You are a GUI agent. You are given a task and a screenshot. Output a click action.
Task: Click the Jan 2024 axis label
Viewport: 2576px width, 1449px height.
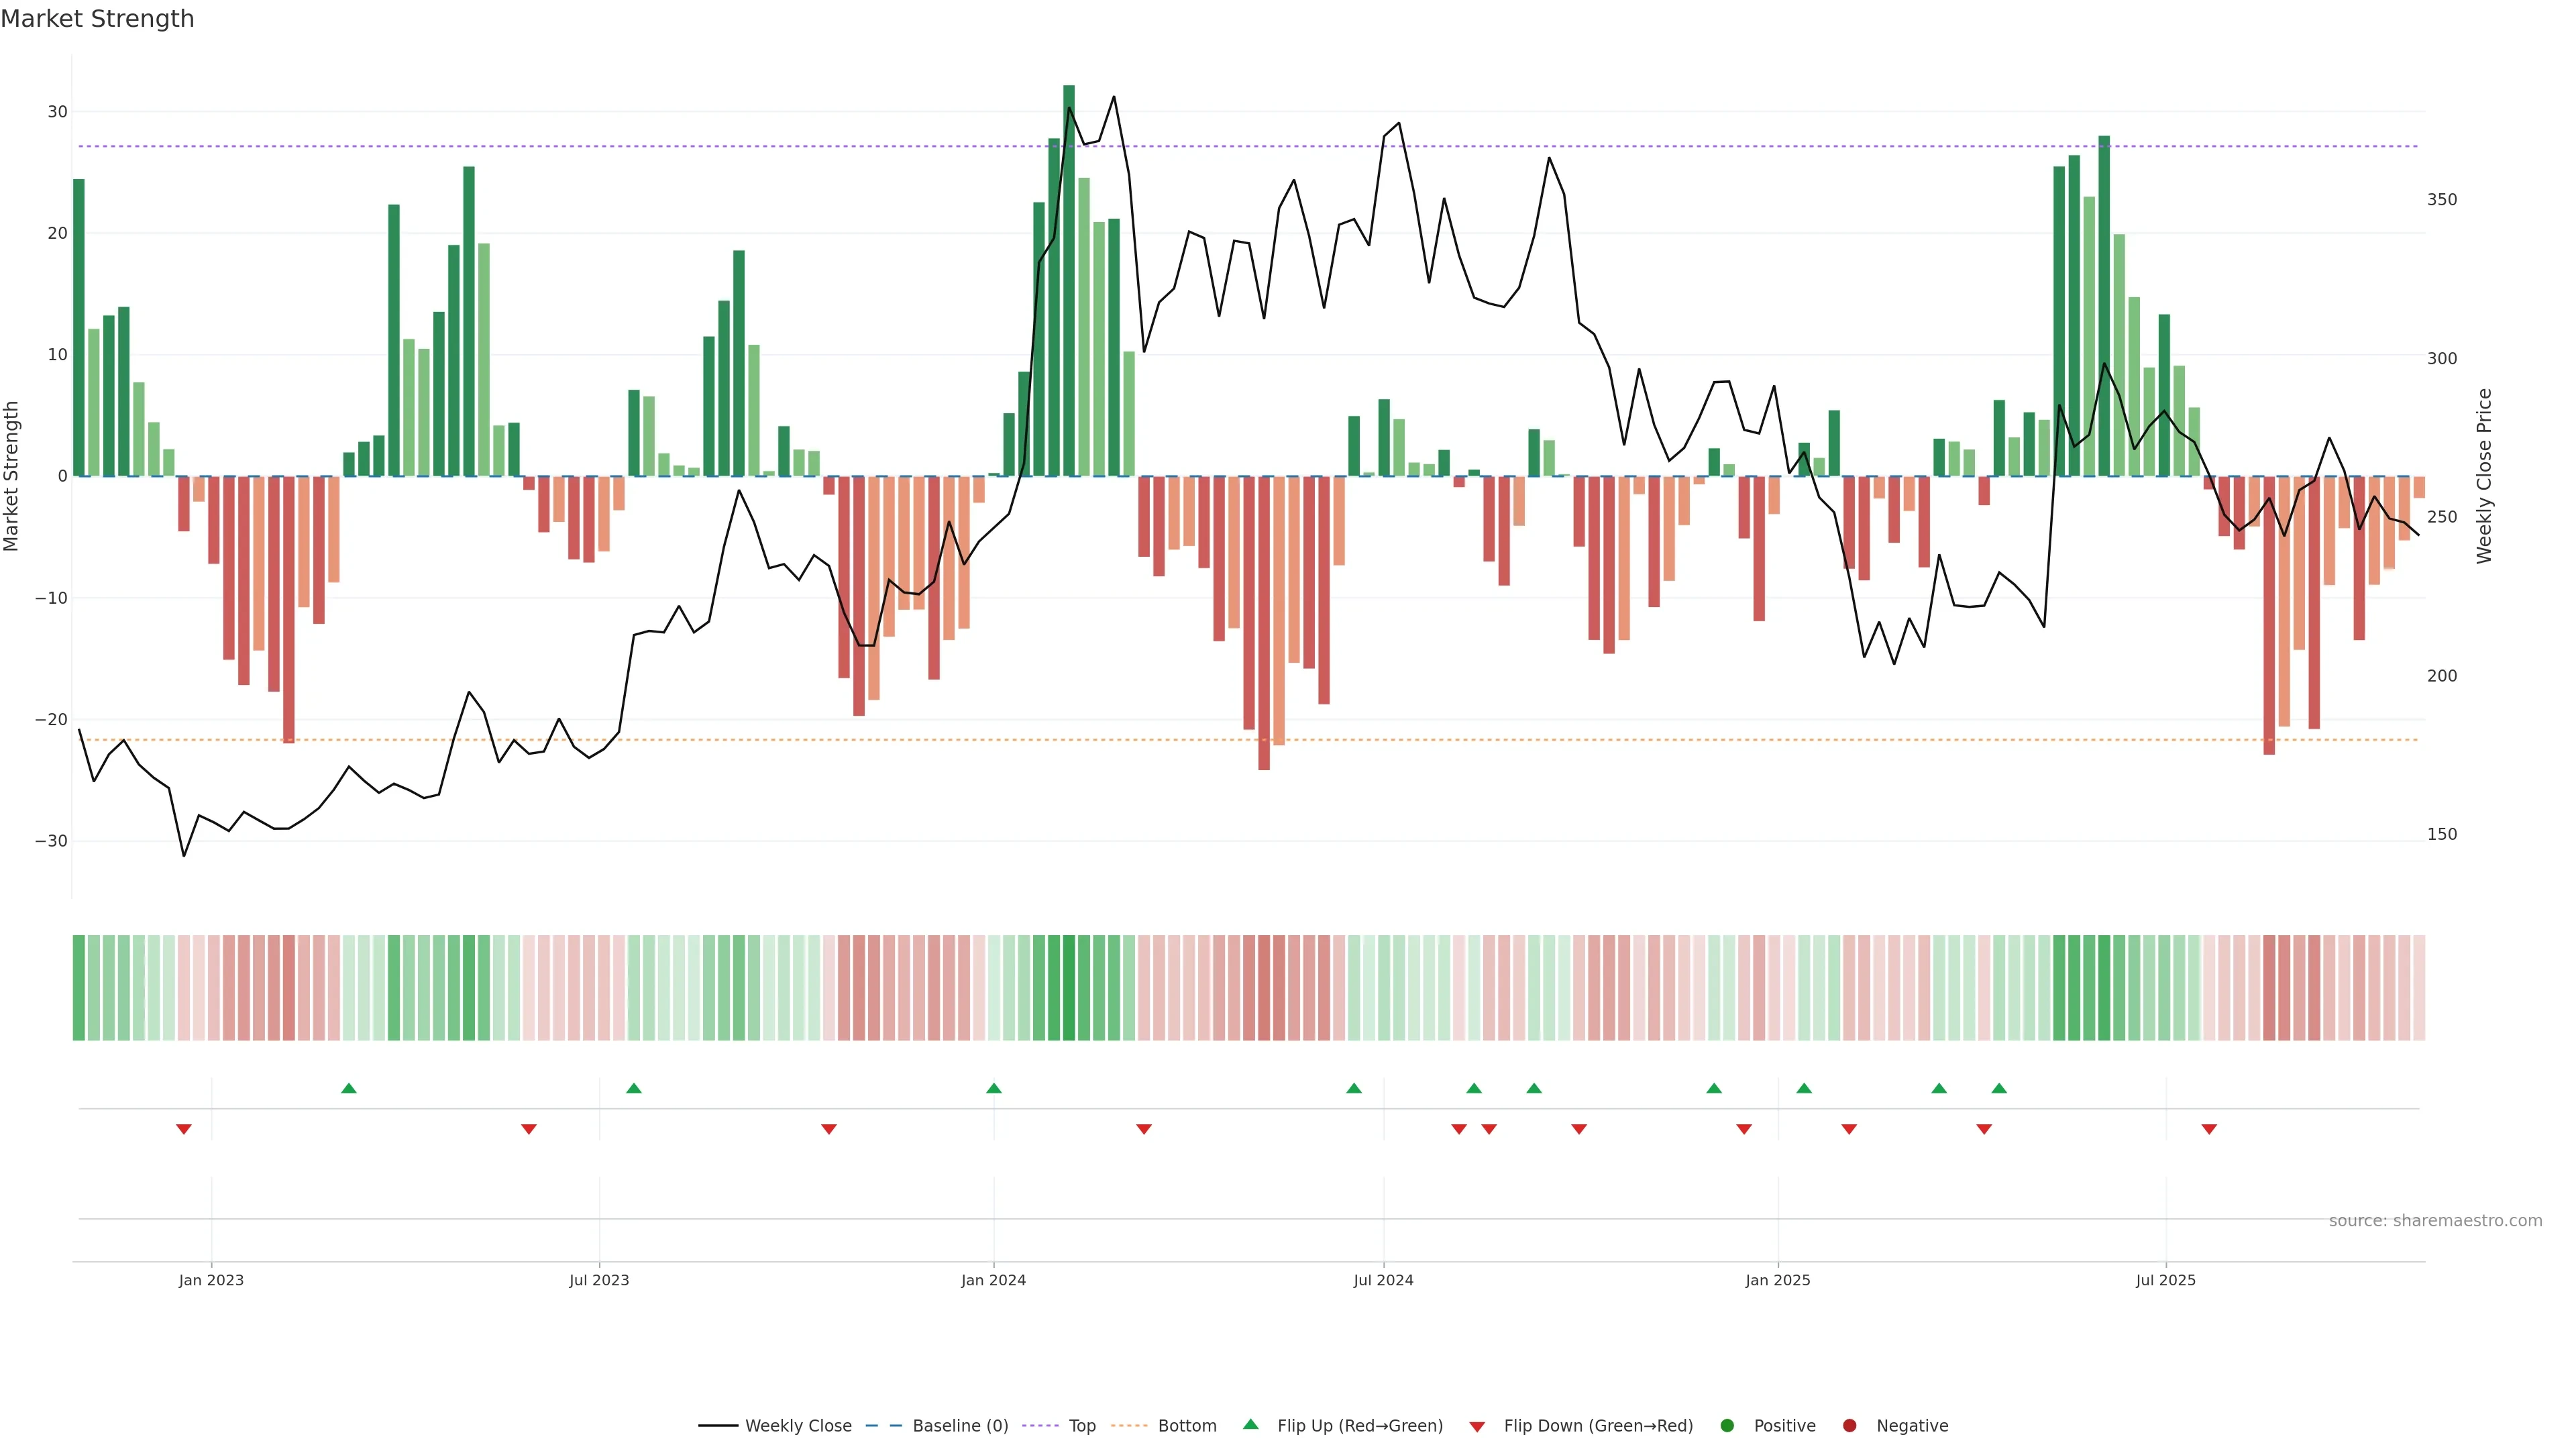[993, 1280]
